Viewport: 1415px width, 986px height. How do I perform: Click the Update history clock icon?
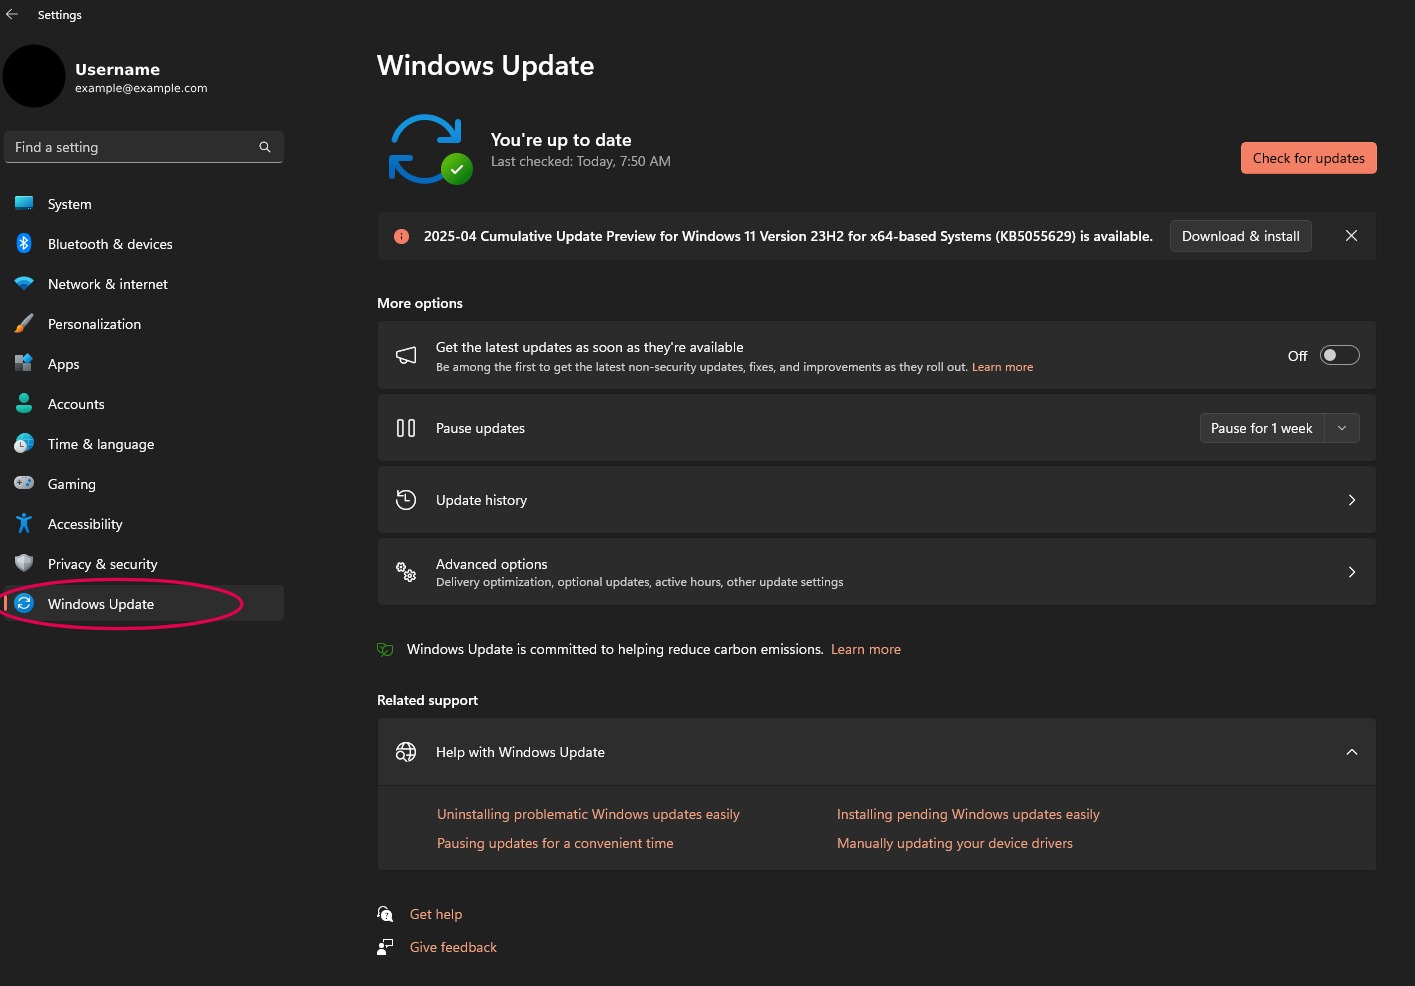pyautogui.click(x=406, y=500)
